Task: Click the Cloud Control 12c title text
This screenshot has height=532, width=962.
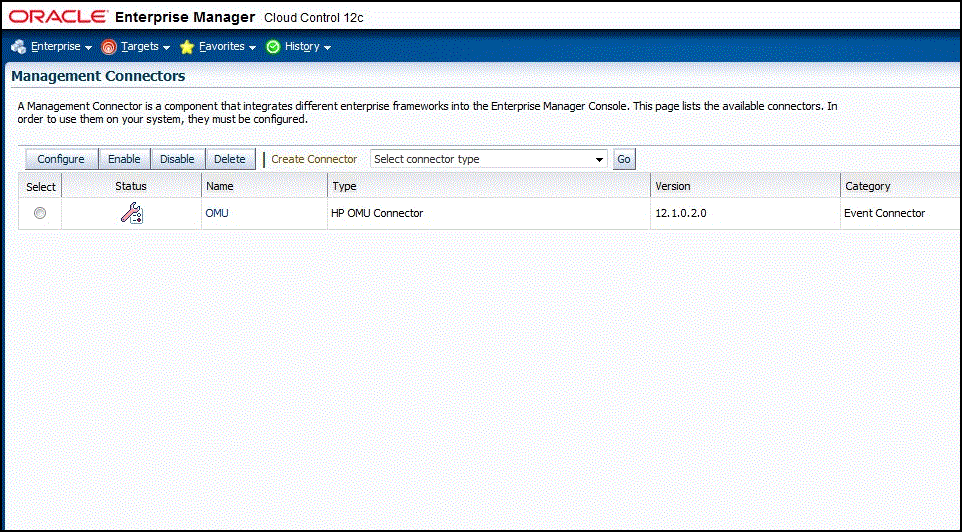Action: tap(314, 18)
